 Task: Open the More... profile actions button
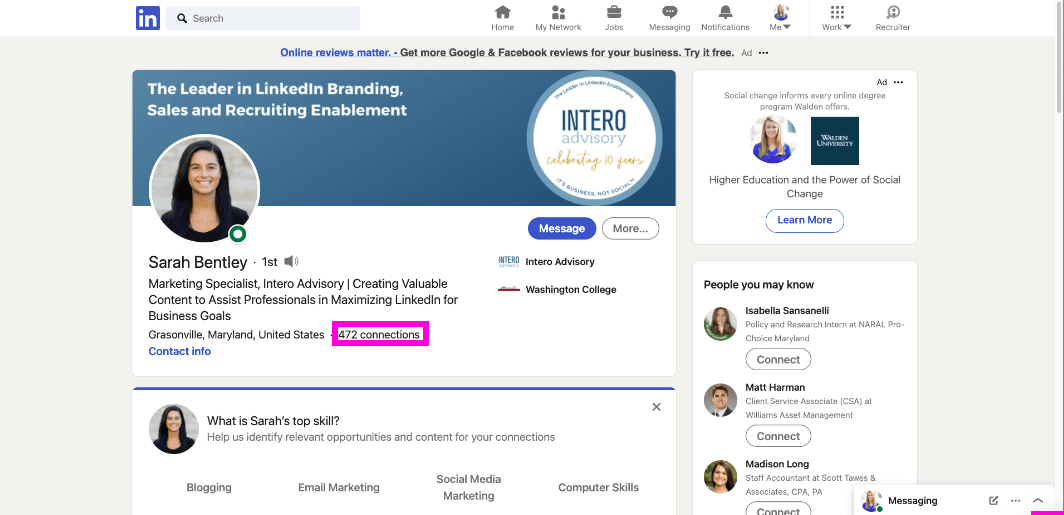(630, 229)
